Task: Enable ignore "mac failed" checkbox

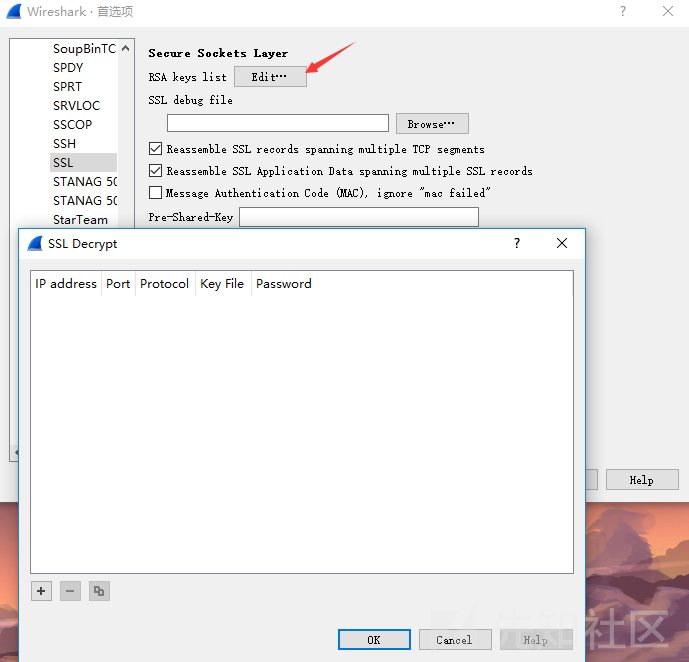Action: (x=155, y=192)
